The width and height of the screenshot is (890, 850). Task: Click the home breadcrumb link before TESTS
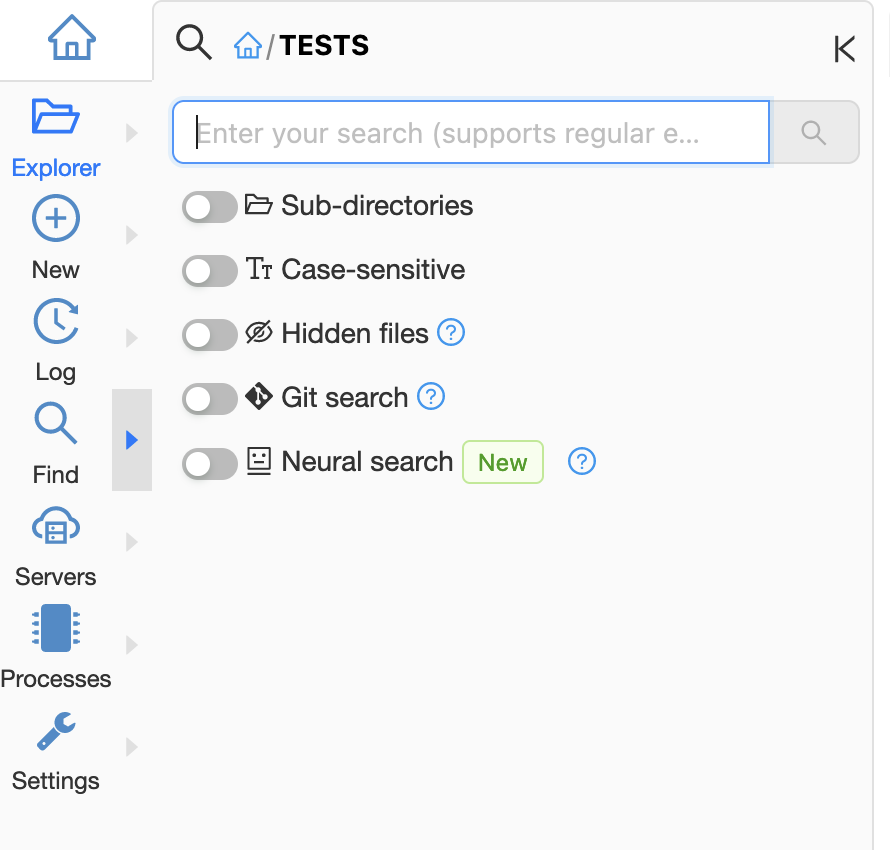click(x=248, y=45)
